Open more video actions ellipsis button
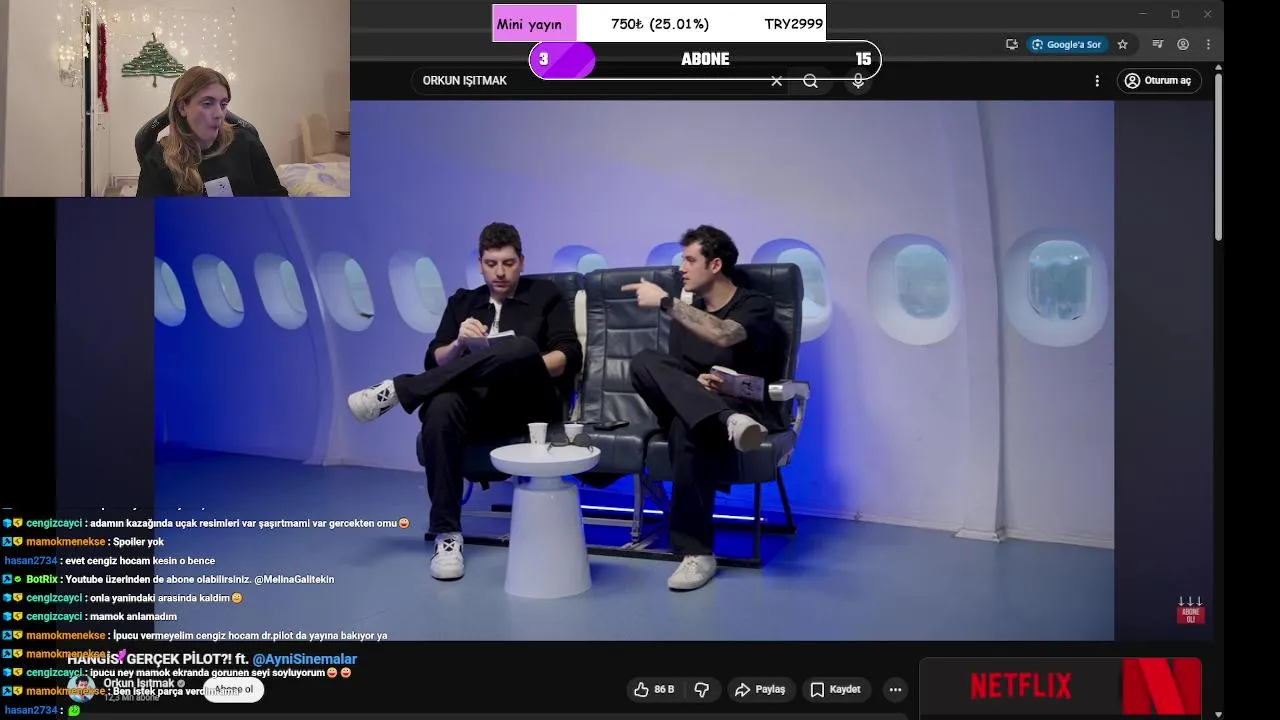The width and height of the screenshot is (1280, 720). point(895,689)
